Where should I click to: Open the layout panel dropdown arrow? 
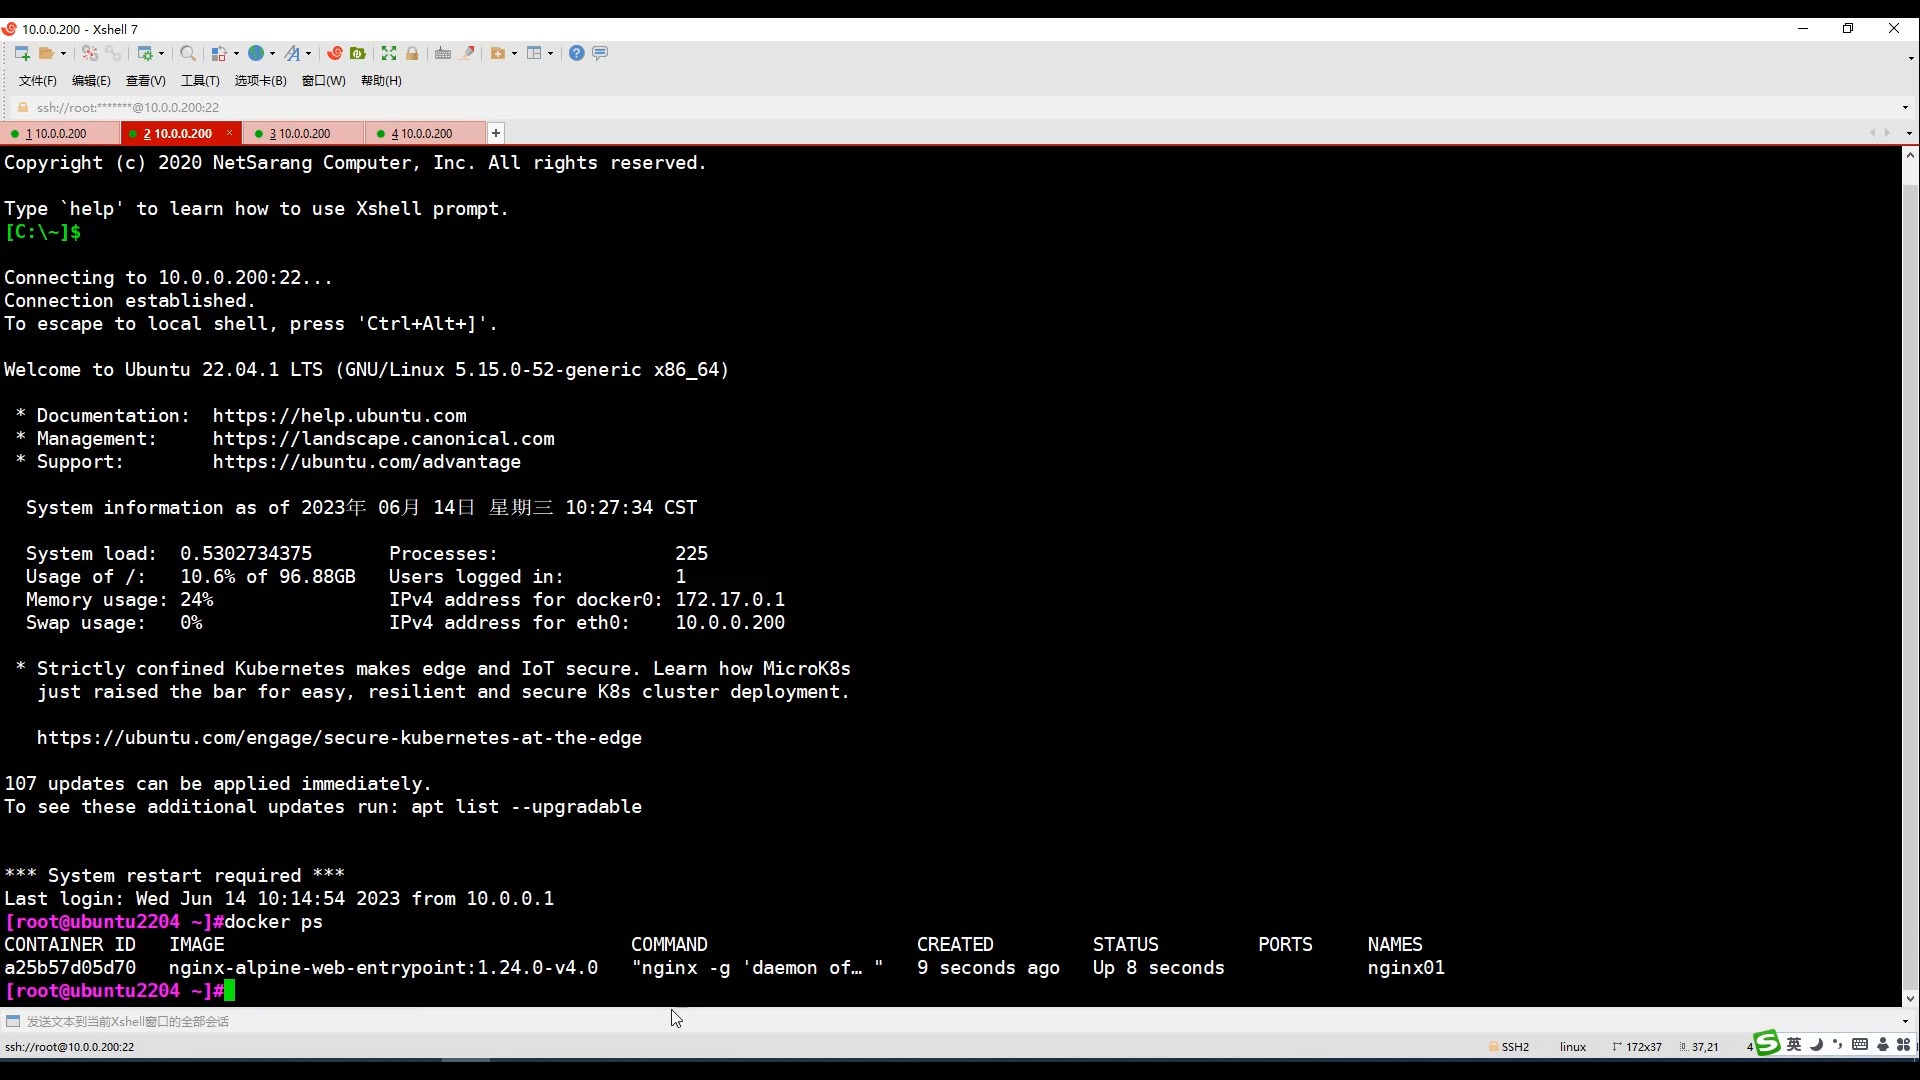coord(550,53)
